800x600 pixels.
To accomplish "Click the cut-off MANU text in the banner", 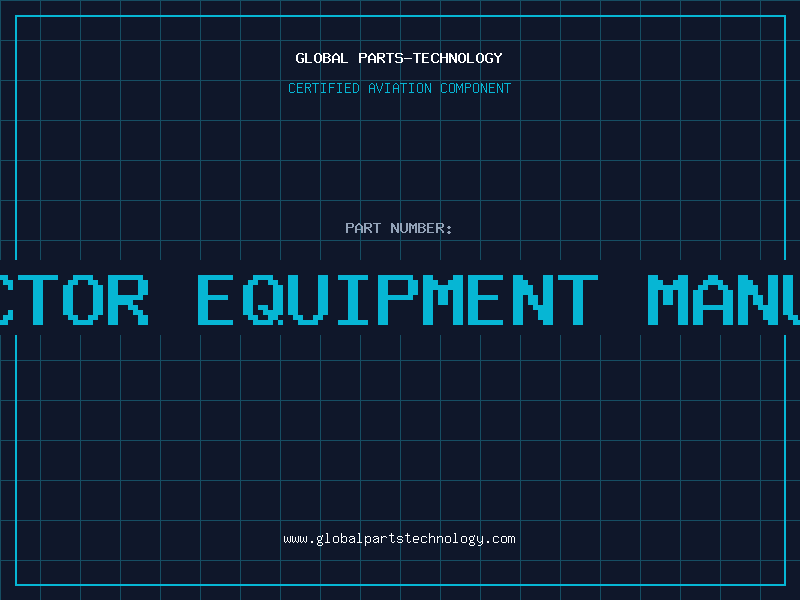I will (x=723, y=300).
